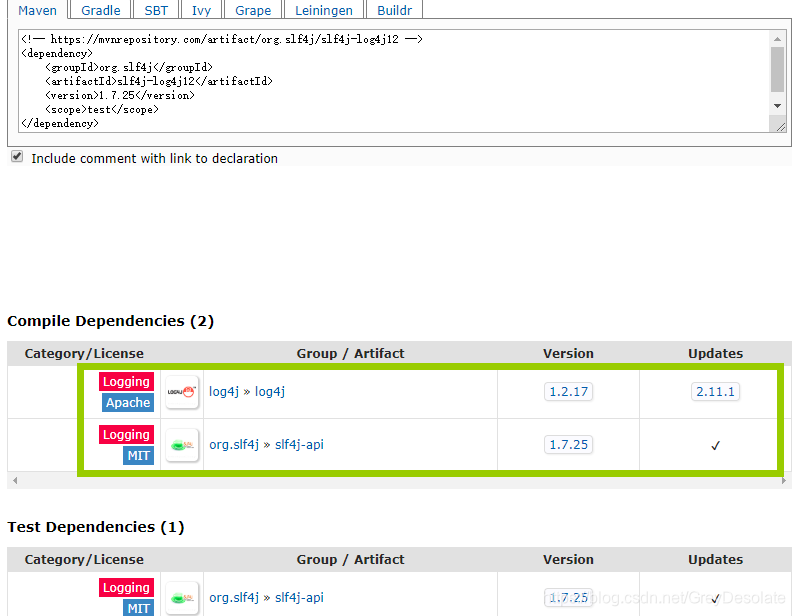795x616 pixels.
Task: Open org.slf4j group link in Compile Dependencies
Action: (234, 445)
